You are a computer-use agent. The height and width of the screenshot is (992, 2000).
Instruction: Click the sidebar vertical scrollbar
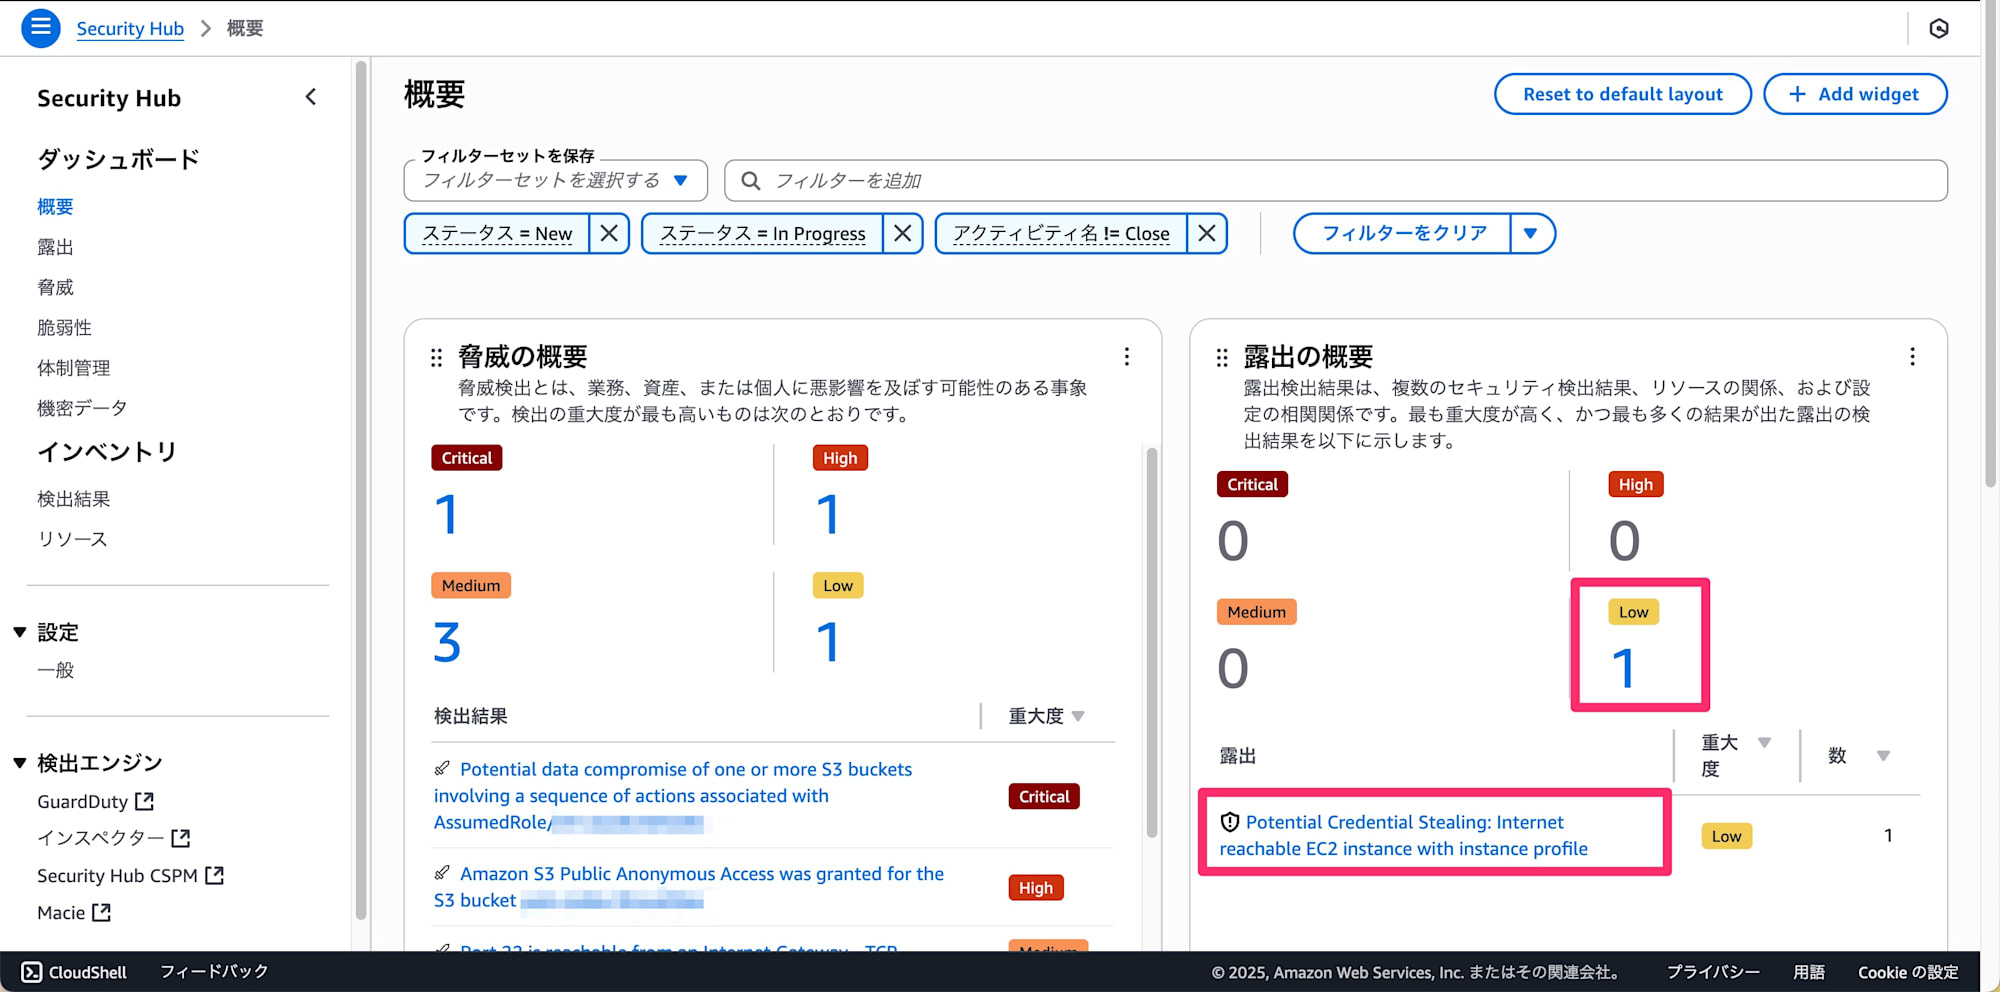pyautogui.click(x=361, y=490)
